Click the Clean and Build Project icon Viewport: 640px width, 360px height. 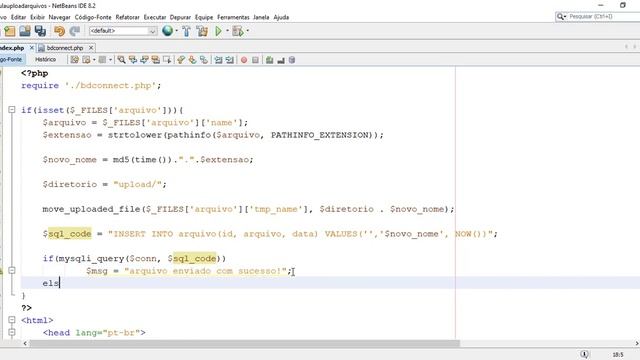point(202,31)
